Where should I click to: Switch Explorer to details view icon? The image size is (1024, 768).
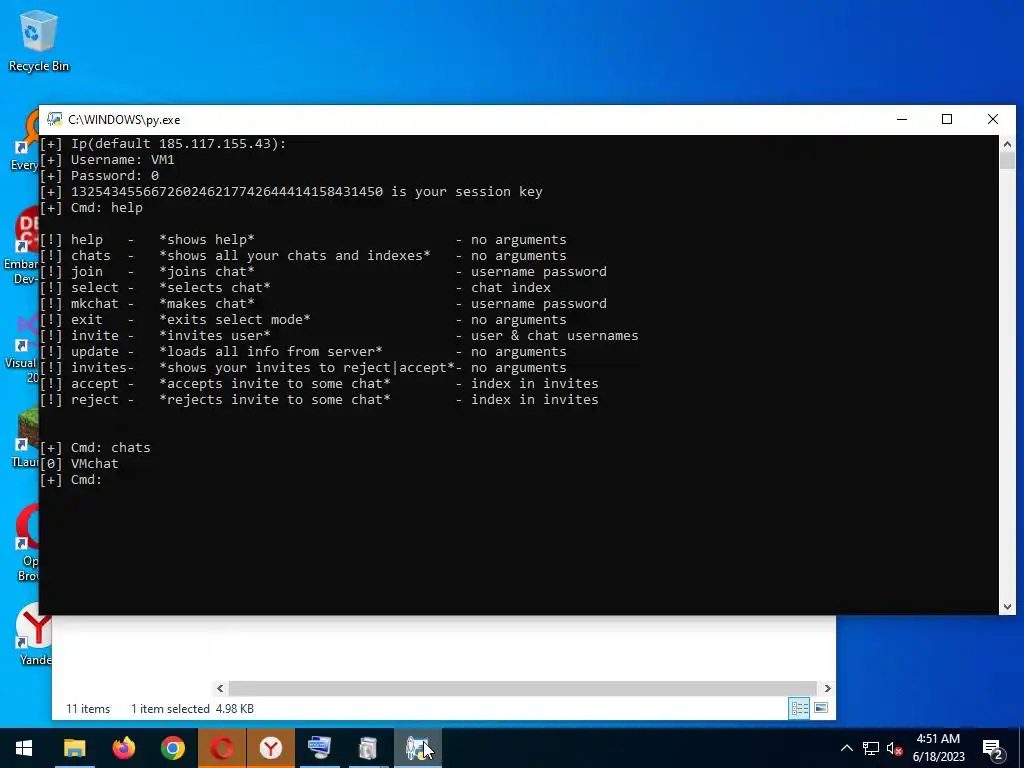[799, 709]
